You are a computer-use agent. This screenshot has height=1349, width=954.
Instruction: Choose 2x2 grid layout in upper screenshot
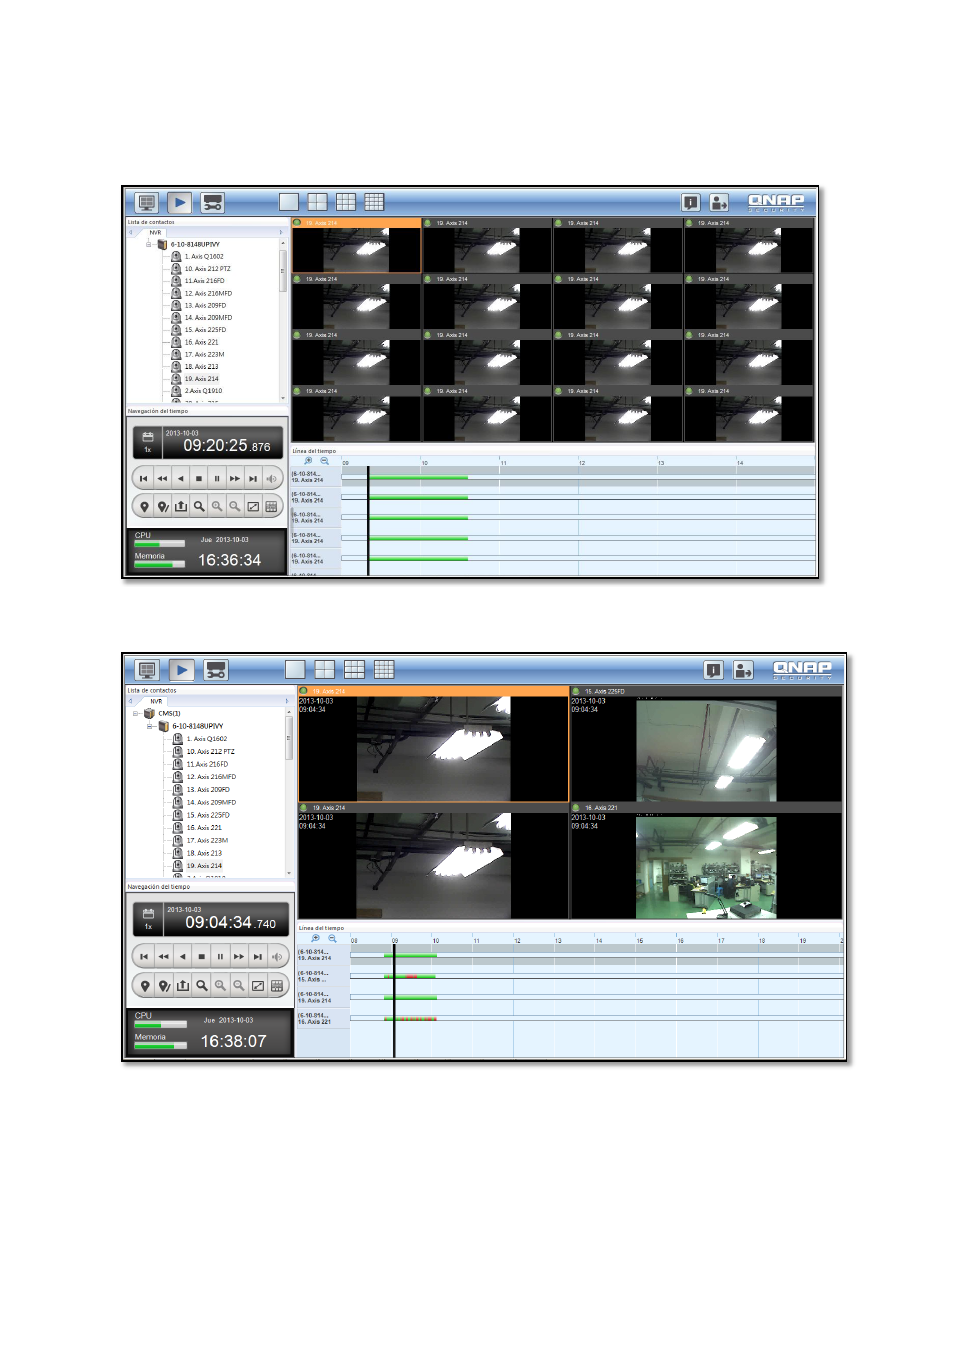[x=317, y=202]
